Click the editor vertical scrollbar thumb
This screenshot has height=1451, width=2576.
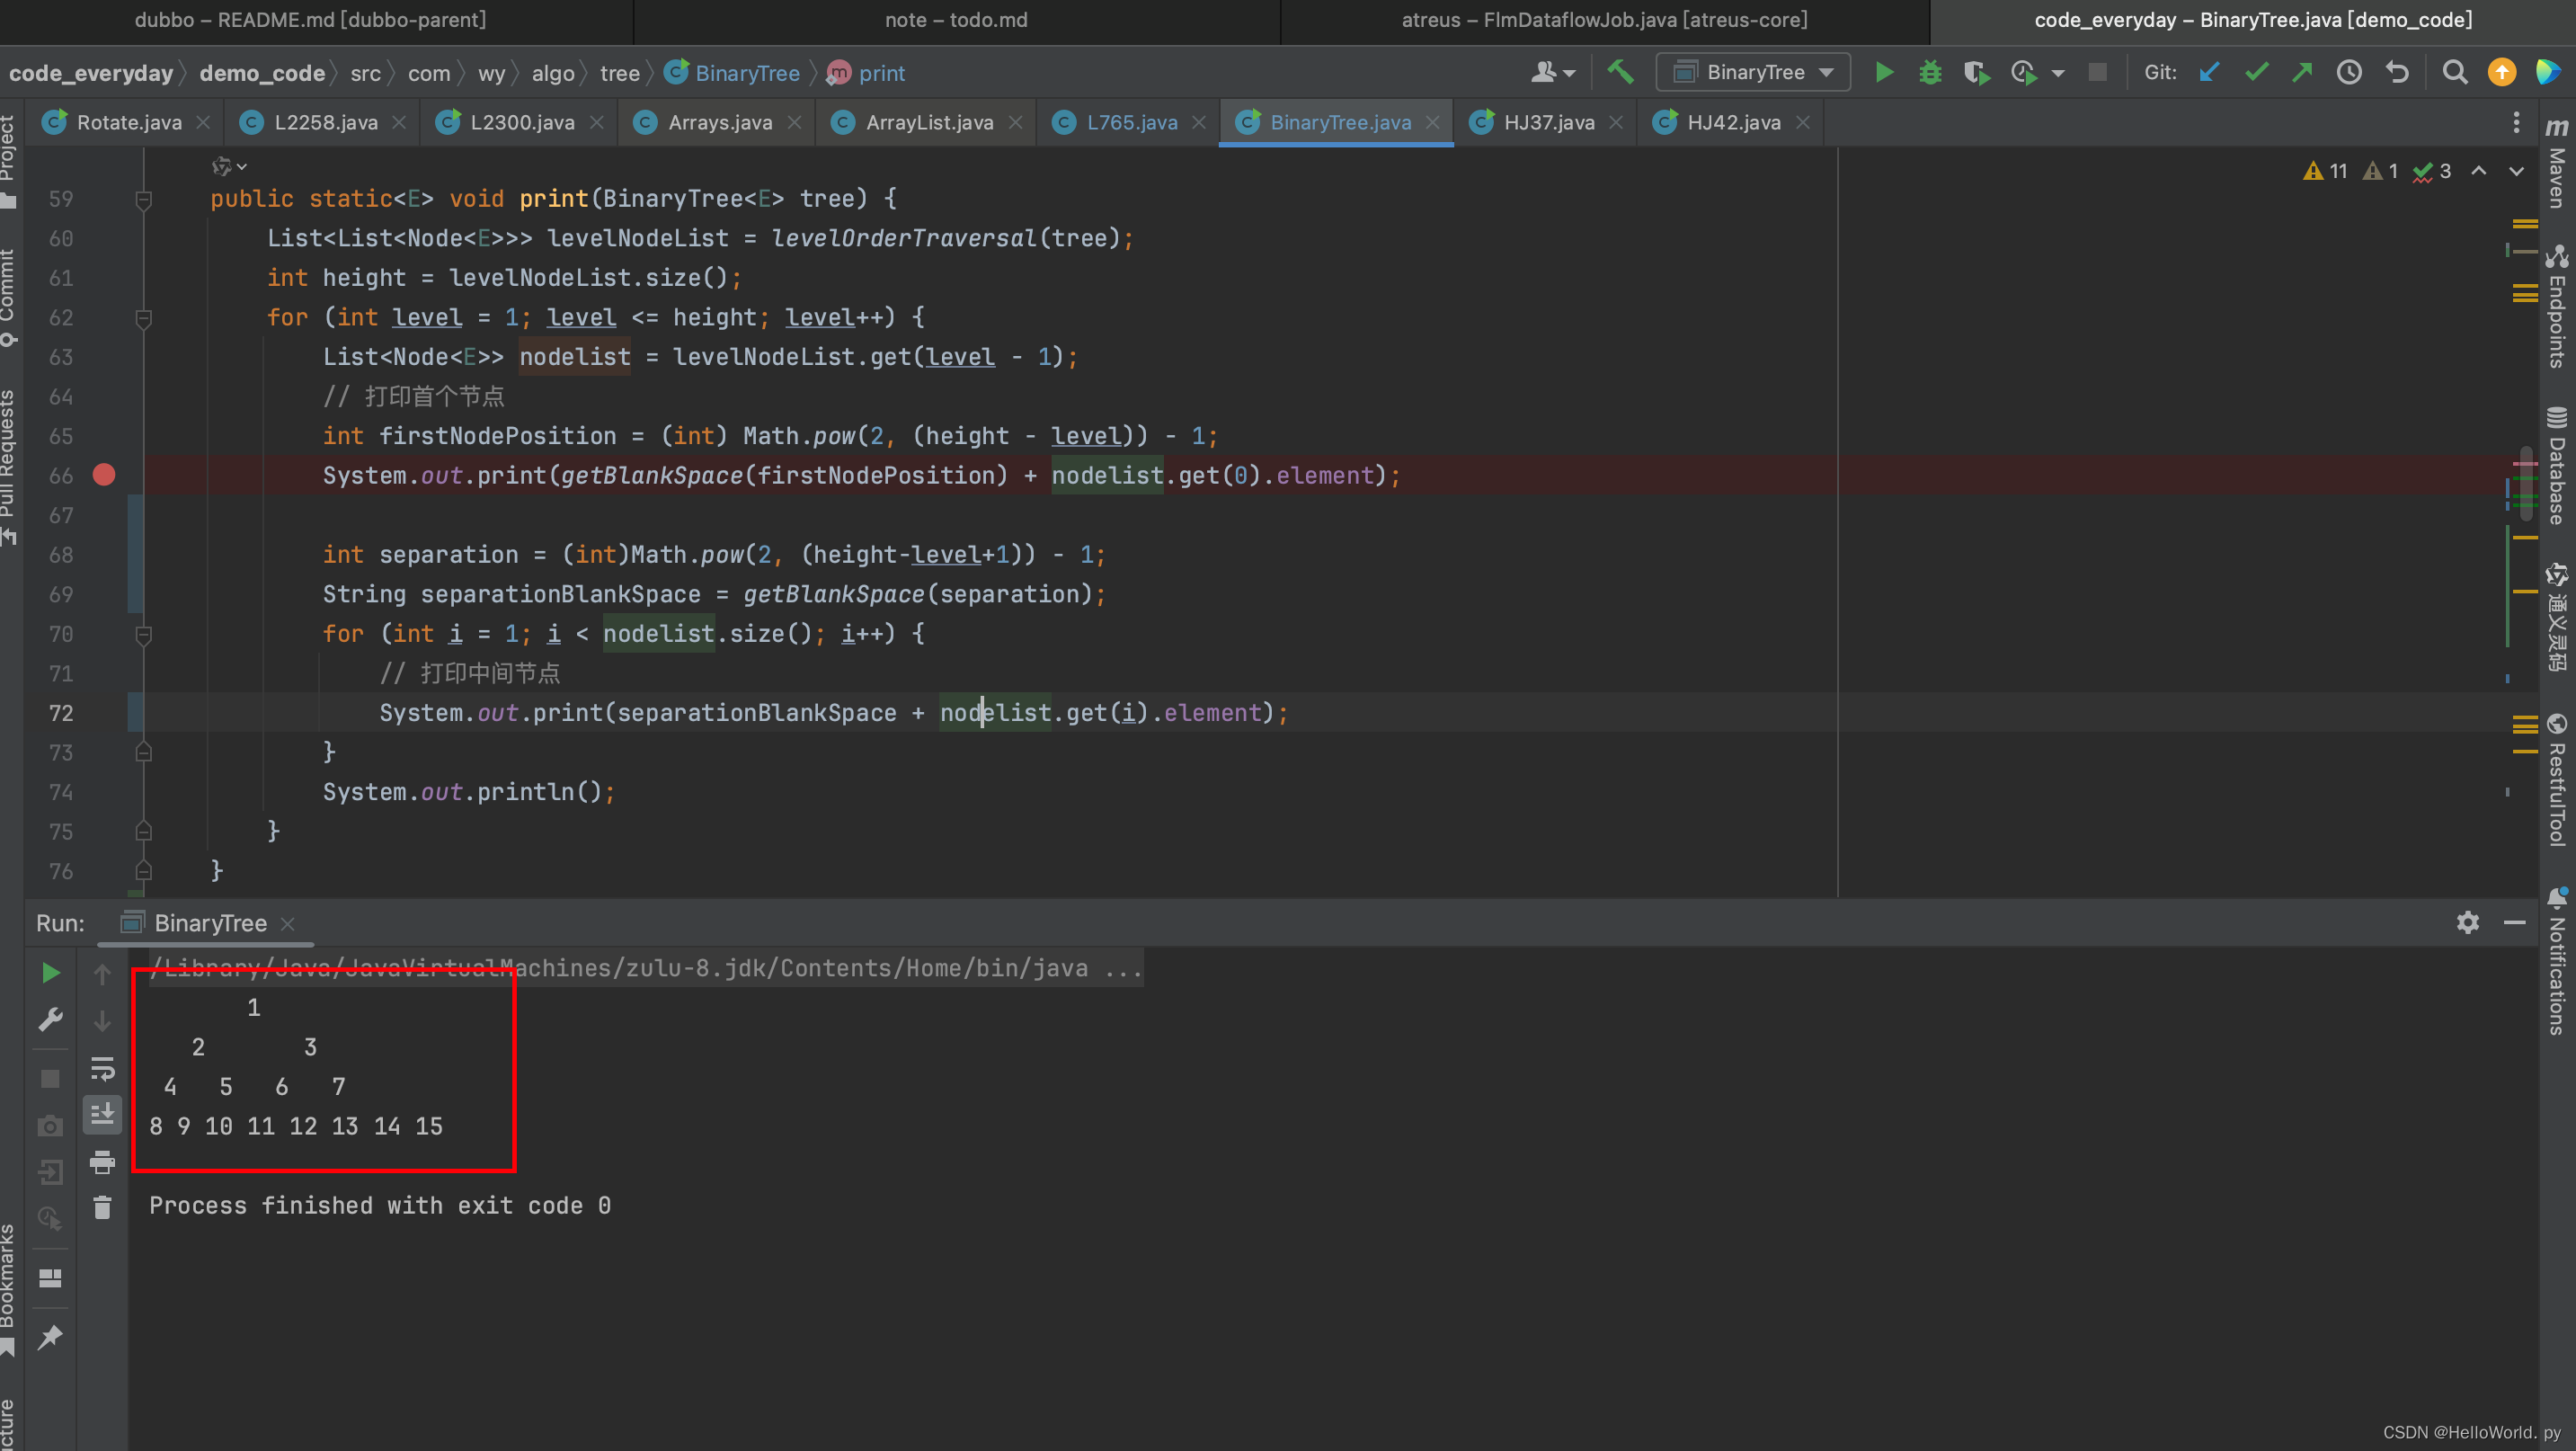2526,484
